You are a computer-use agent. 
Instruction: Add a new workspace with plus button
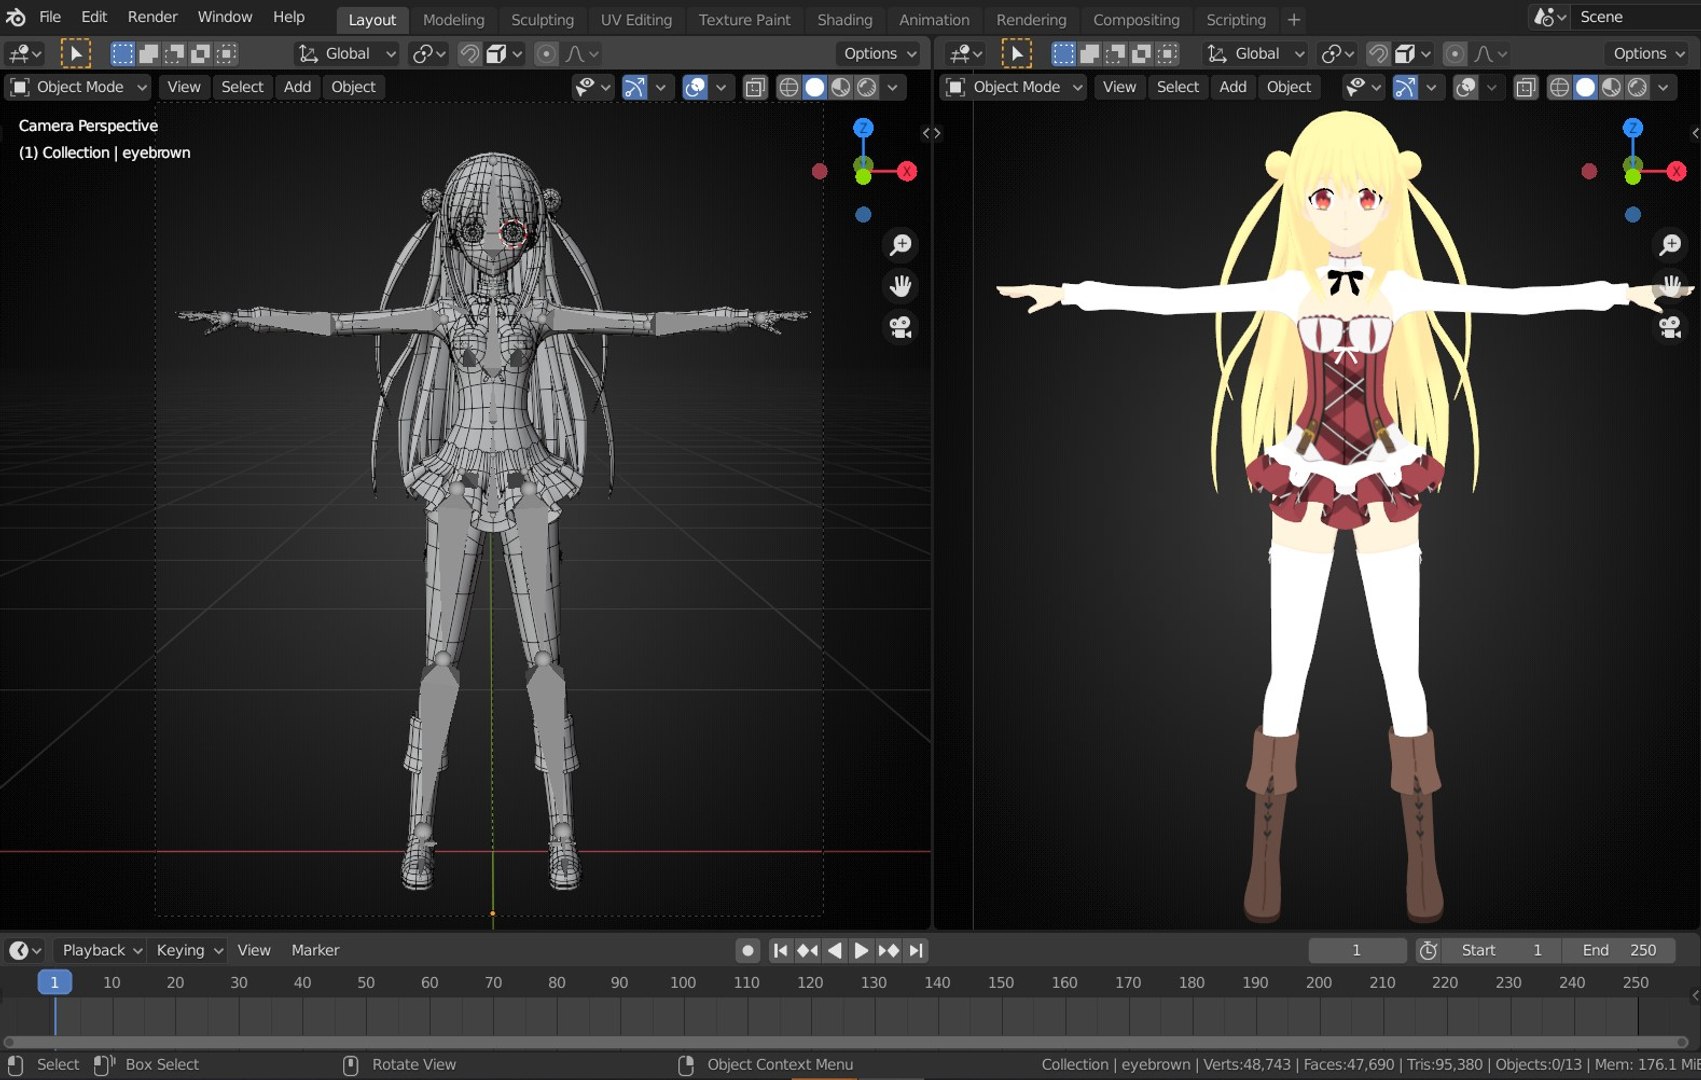1293,19
